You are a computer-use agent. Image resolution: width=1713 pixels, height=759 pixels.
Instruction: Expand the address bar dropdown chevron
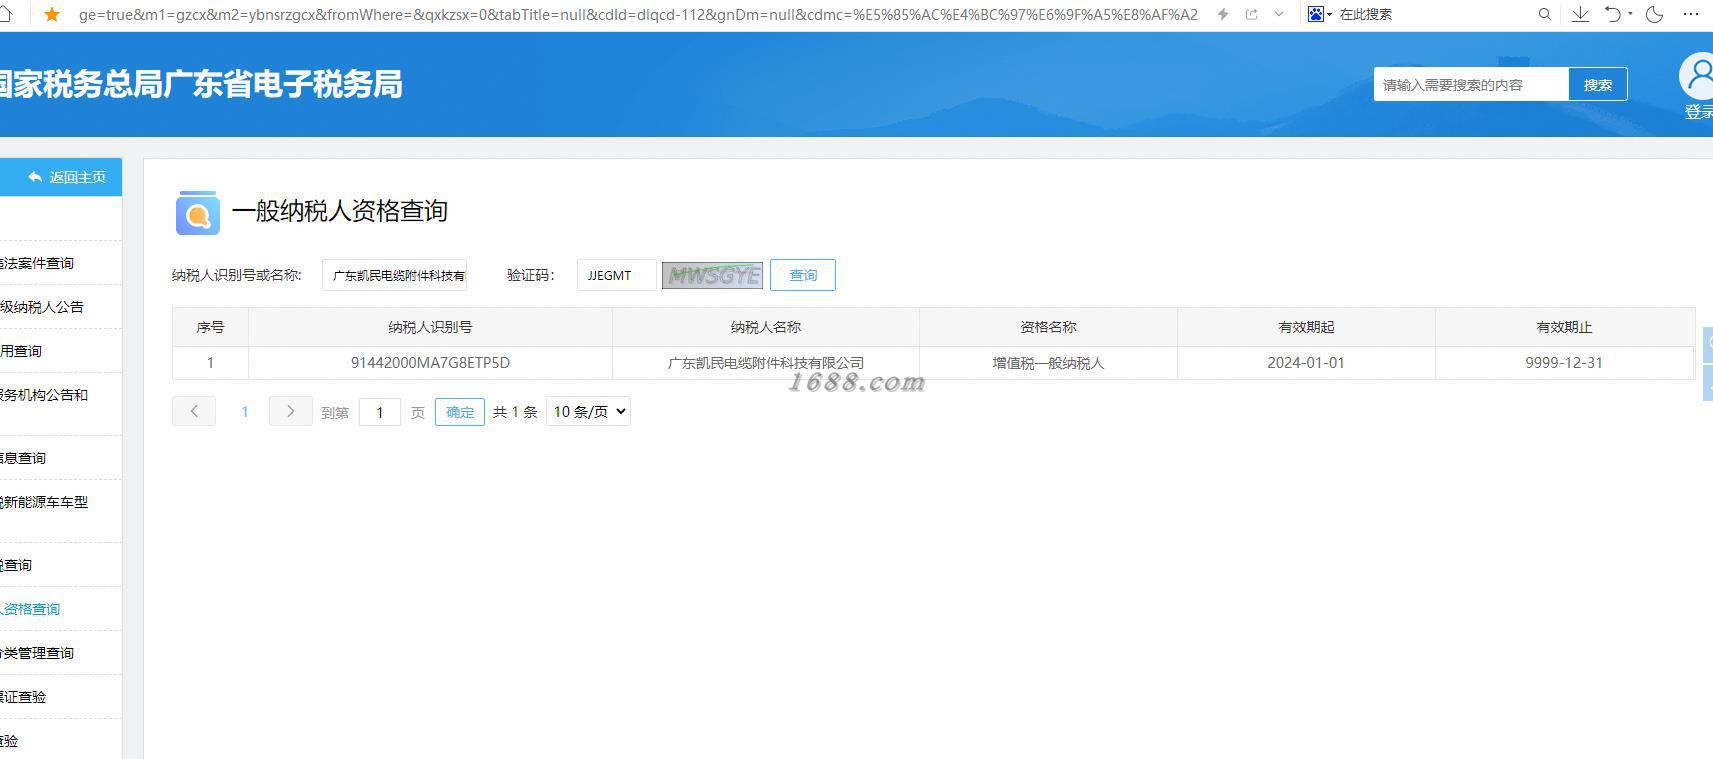[x=1279, y=14]
